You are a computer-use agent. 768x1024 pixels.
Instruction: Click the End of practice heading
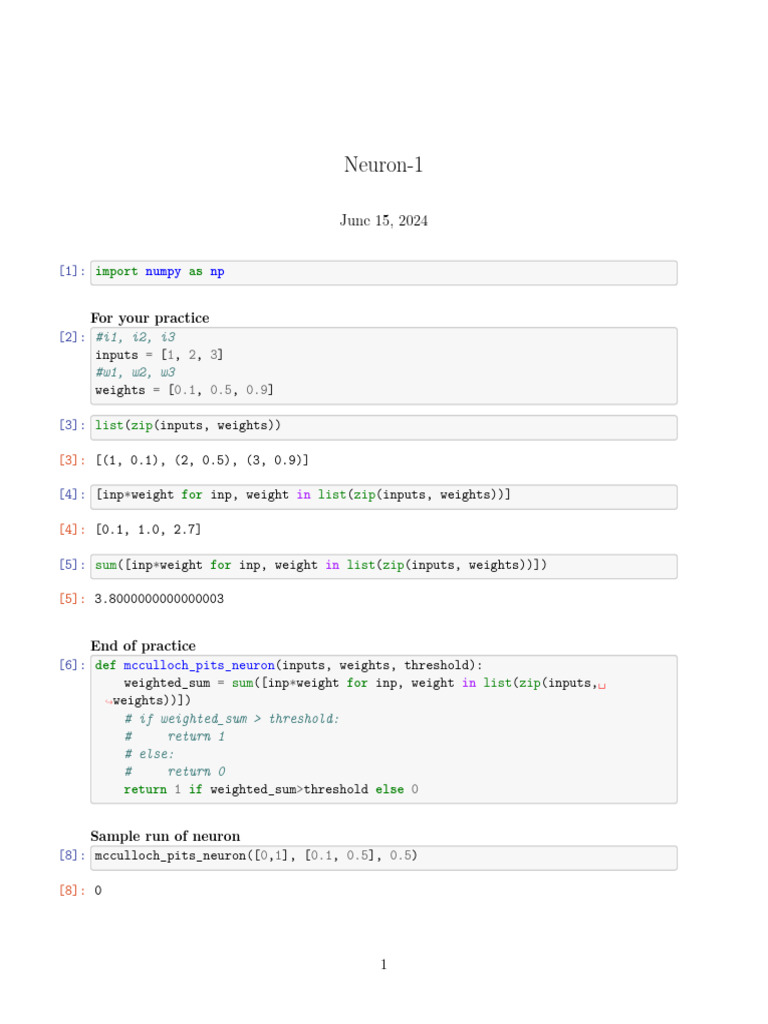pos(143,646)
